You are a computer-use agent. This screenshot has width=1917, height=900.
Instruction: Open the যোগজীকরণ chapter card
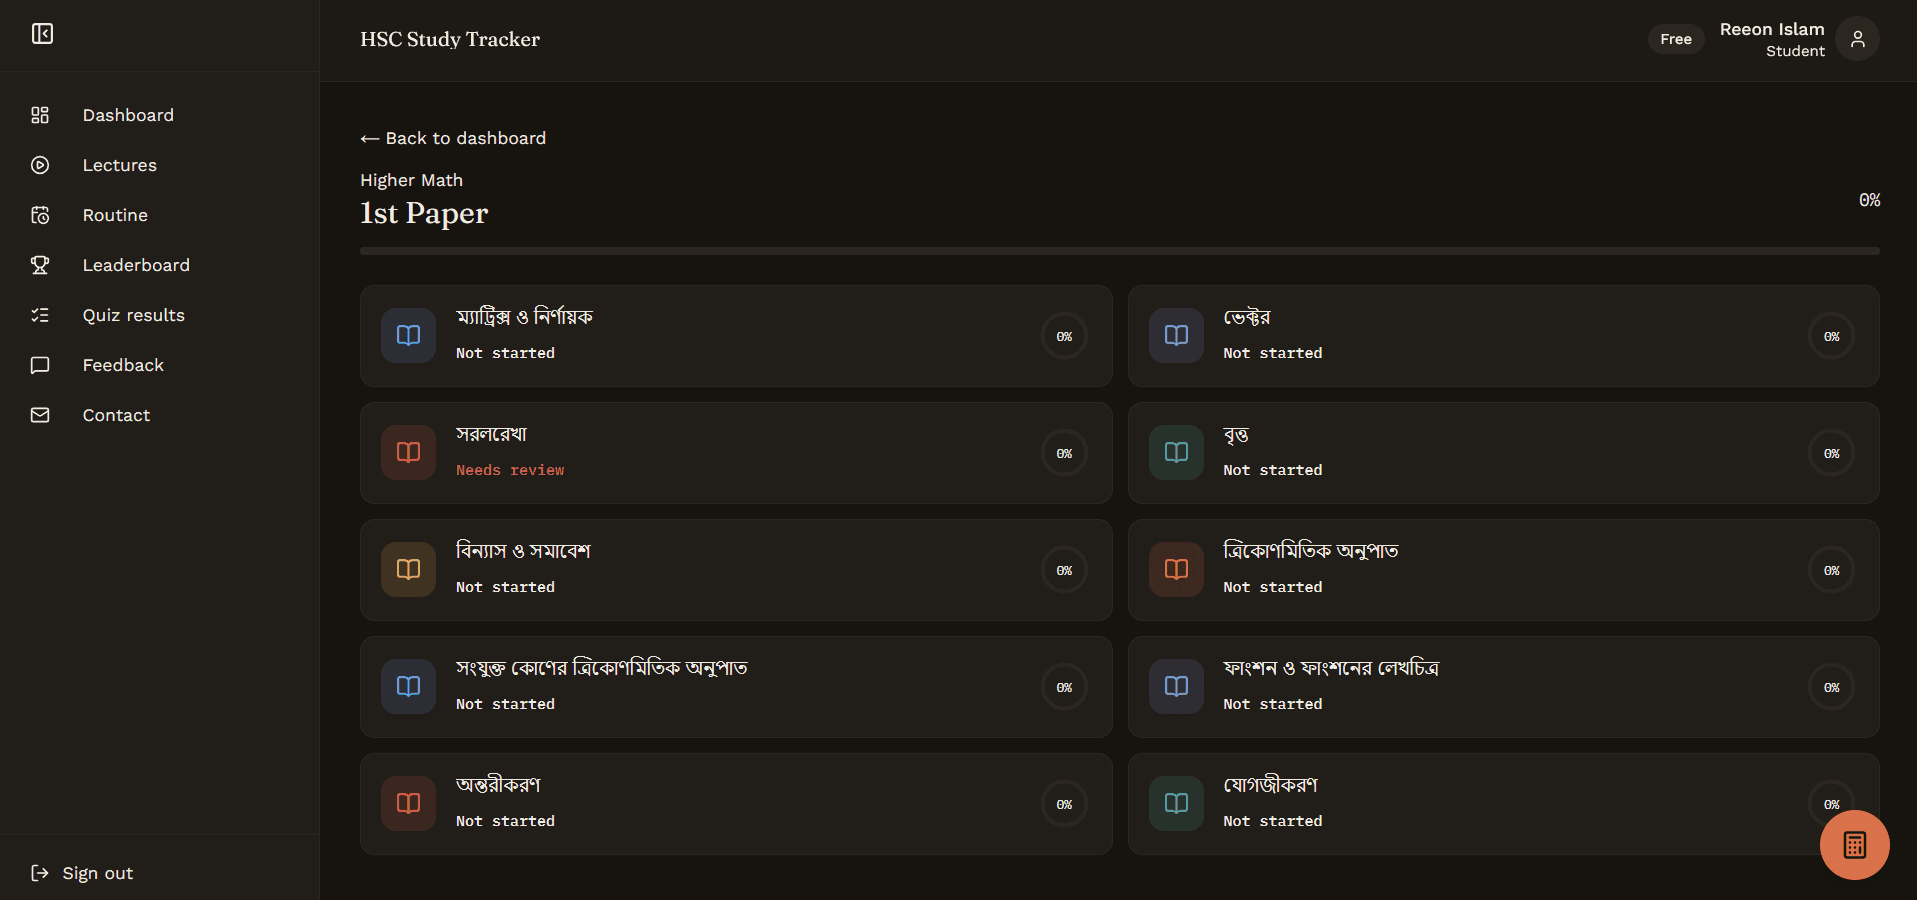click(x=1503, y=804)
